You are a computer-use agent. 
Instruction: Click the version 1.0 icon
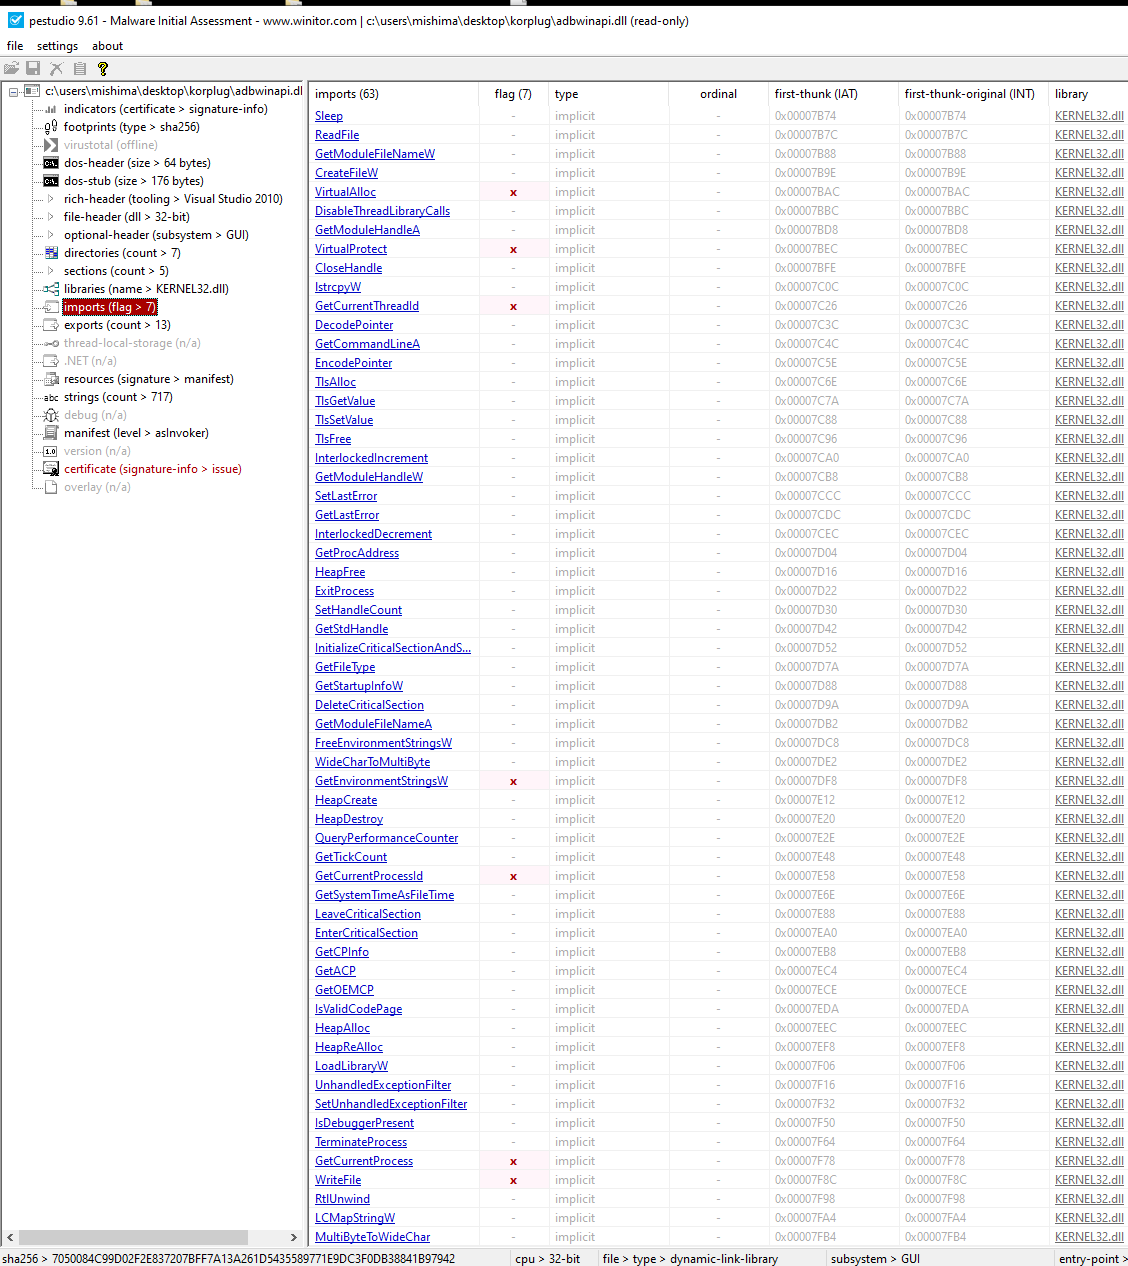click(x=51, y=451)
